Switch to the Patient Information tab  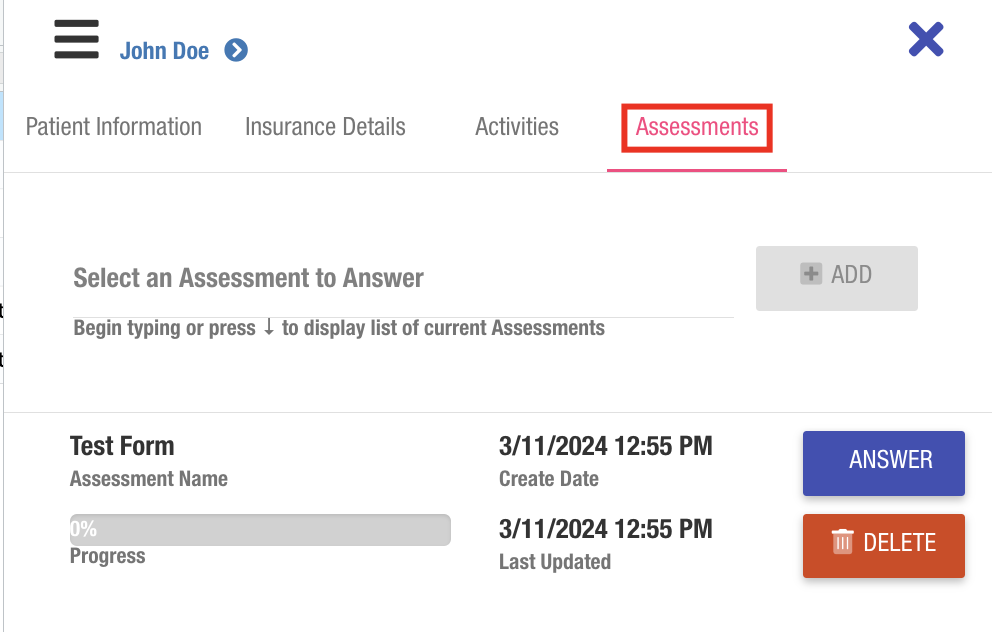click(x=113, y=127)
